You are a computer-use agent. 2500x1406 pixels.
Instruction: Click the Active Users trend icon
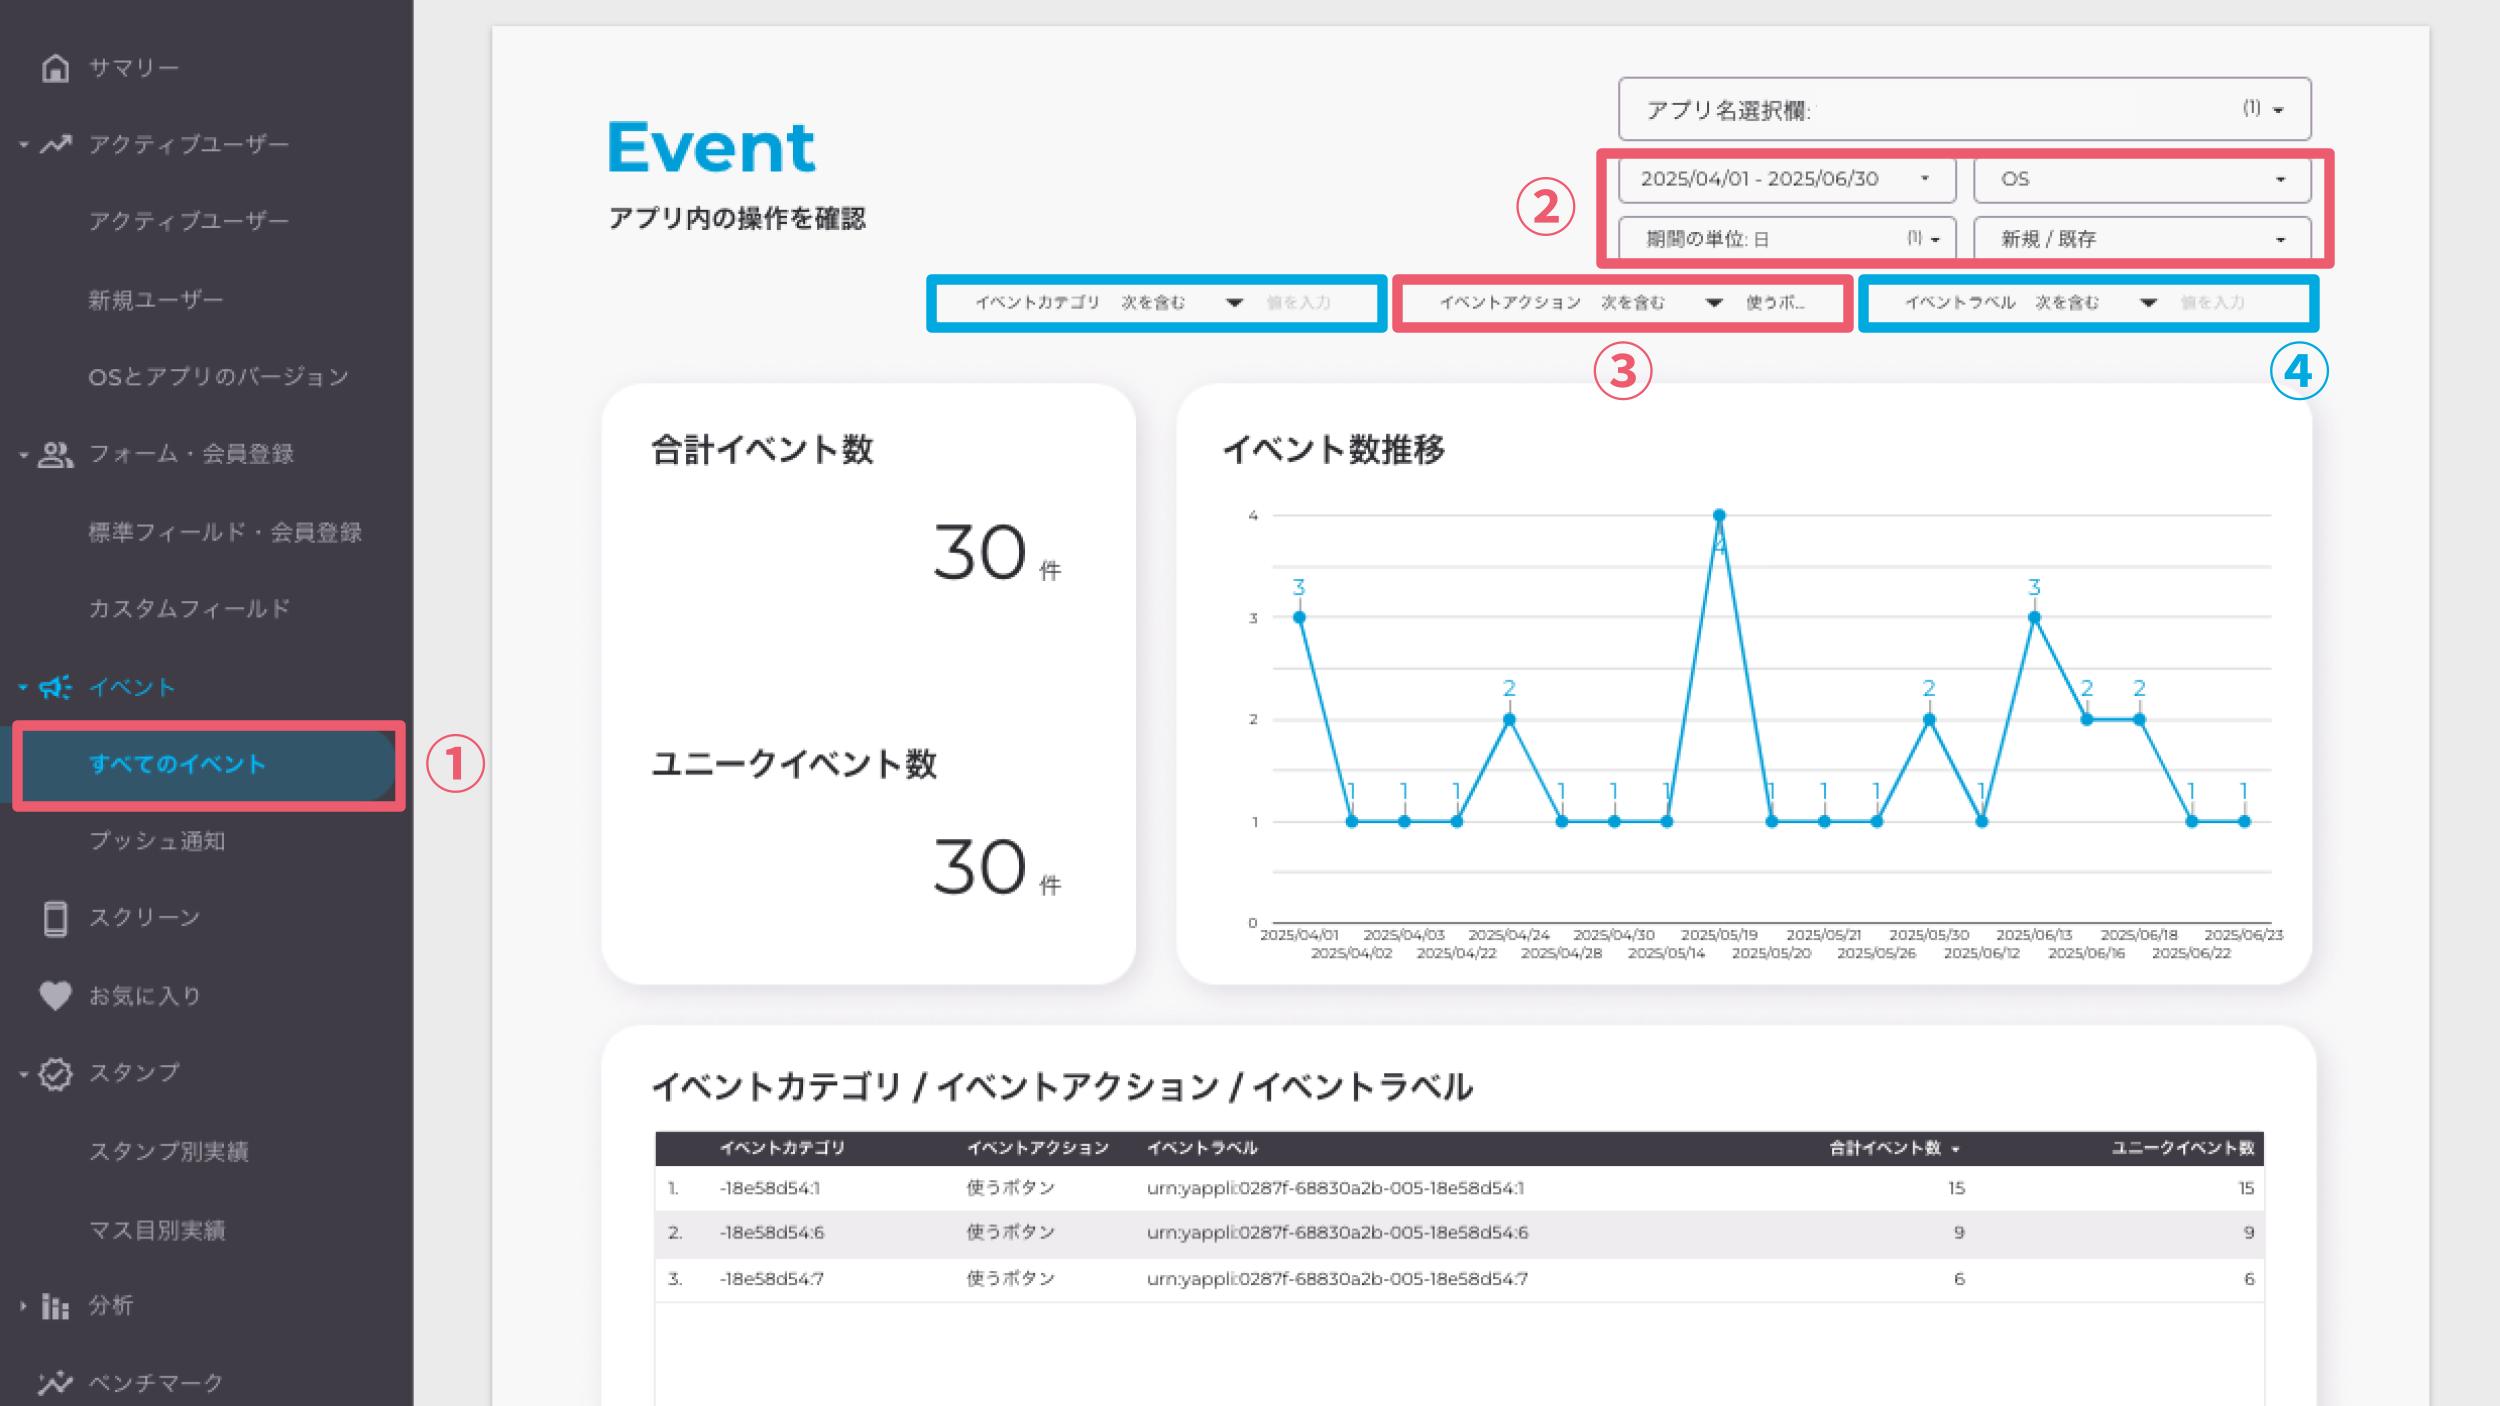[56, 144]
